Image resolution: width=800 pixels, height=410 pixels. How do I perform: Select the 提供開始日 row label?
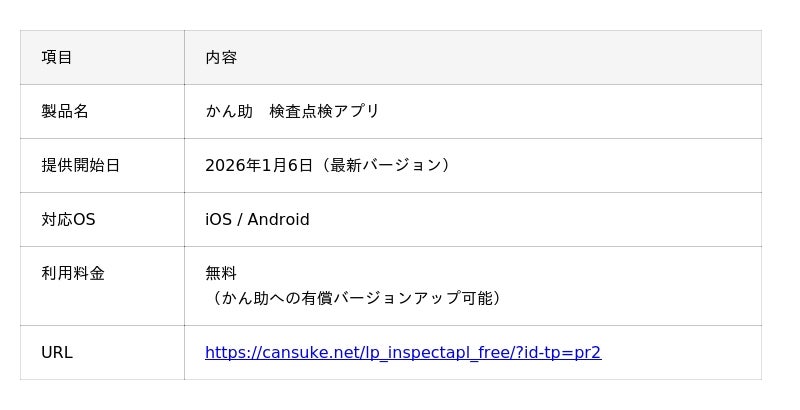click(x=80, y=165)
